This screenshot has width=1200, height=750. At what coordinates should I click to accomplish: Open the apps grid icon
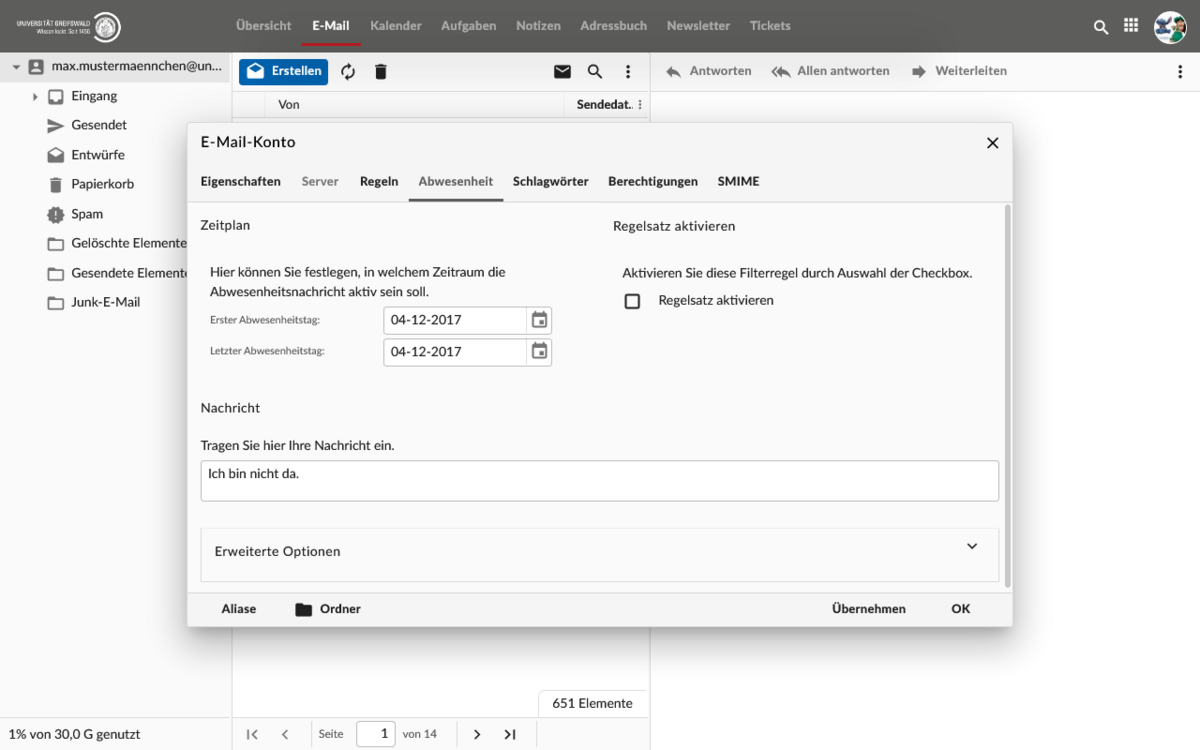[1131, 26]
